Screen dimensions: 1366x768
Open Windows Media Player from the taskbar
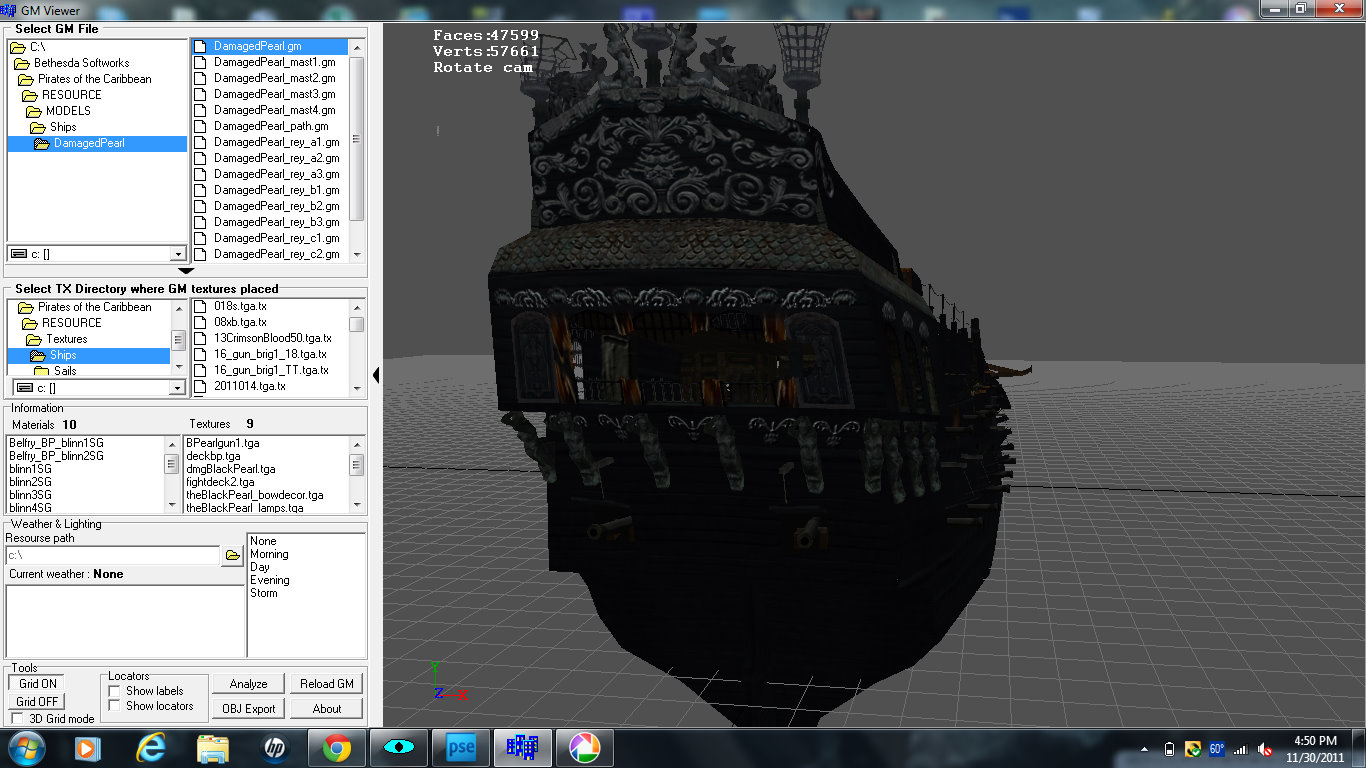coord(88,748)
